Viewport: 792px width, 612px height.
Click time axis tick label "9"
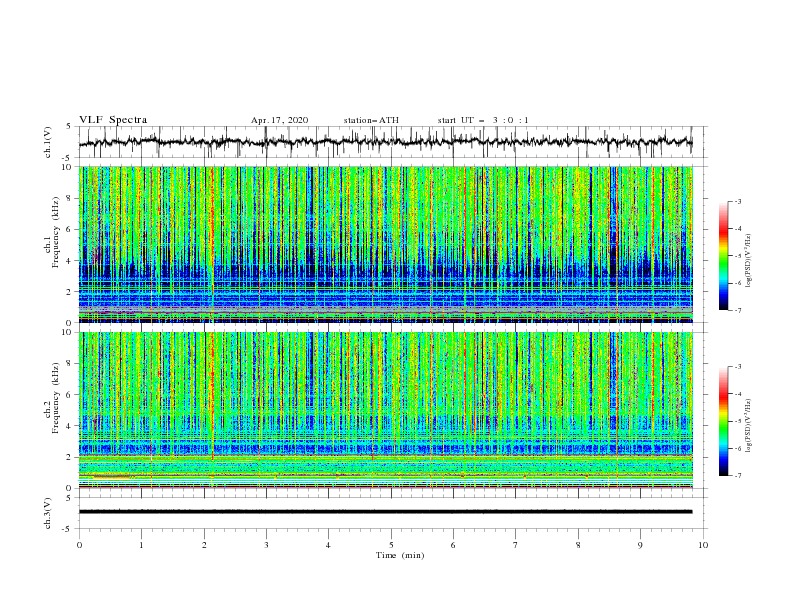click(x=640, y=545)
